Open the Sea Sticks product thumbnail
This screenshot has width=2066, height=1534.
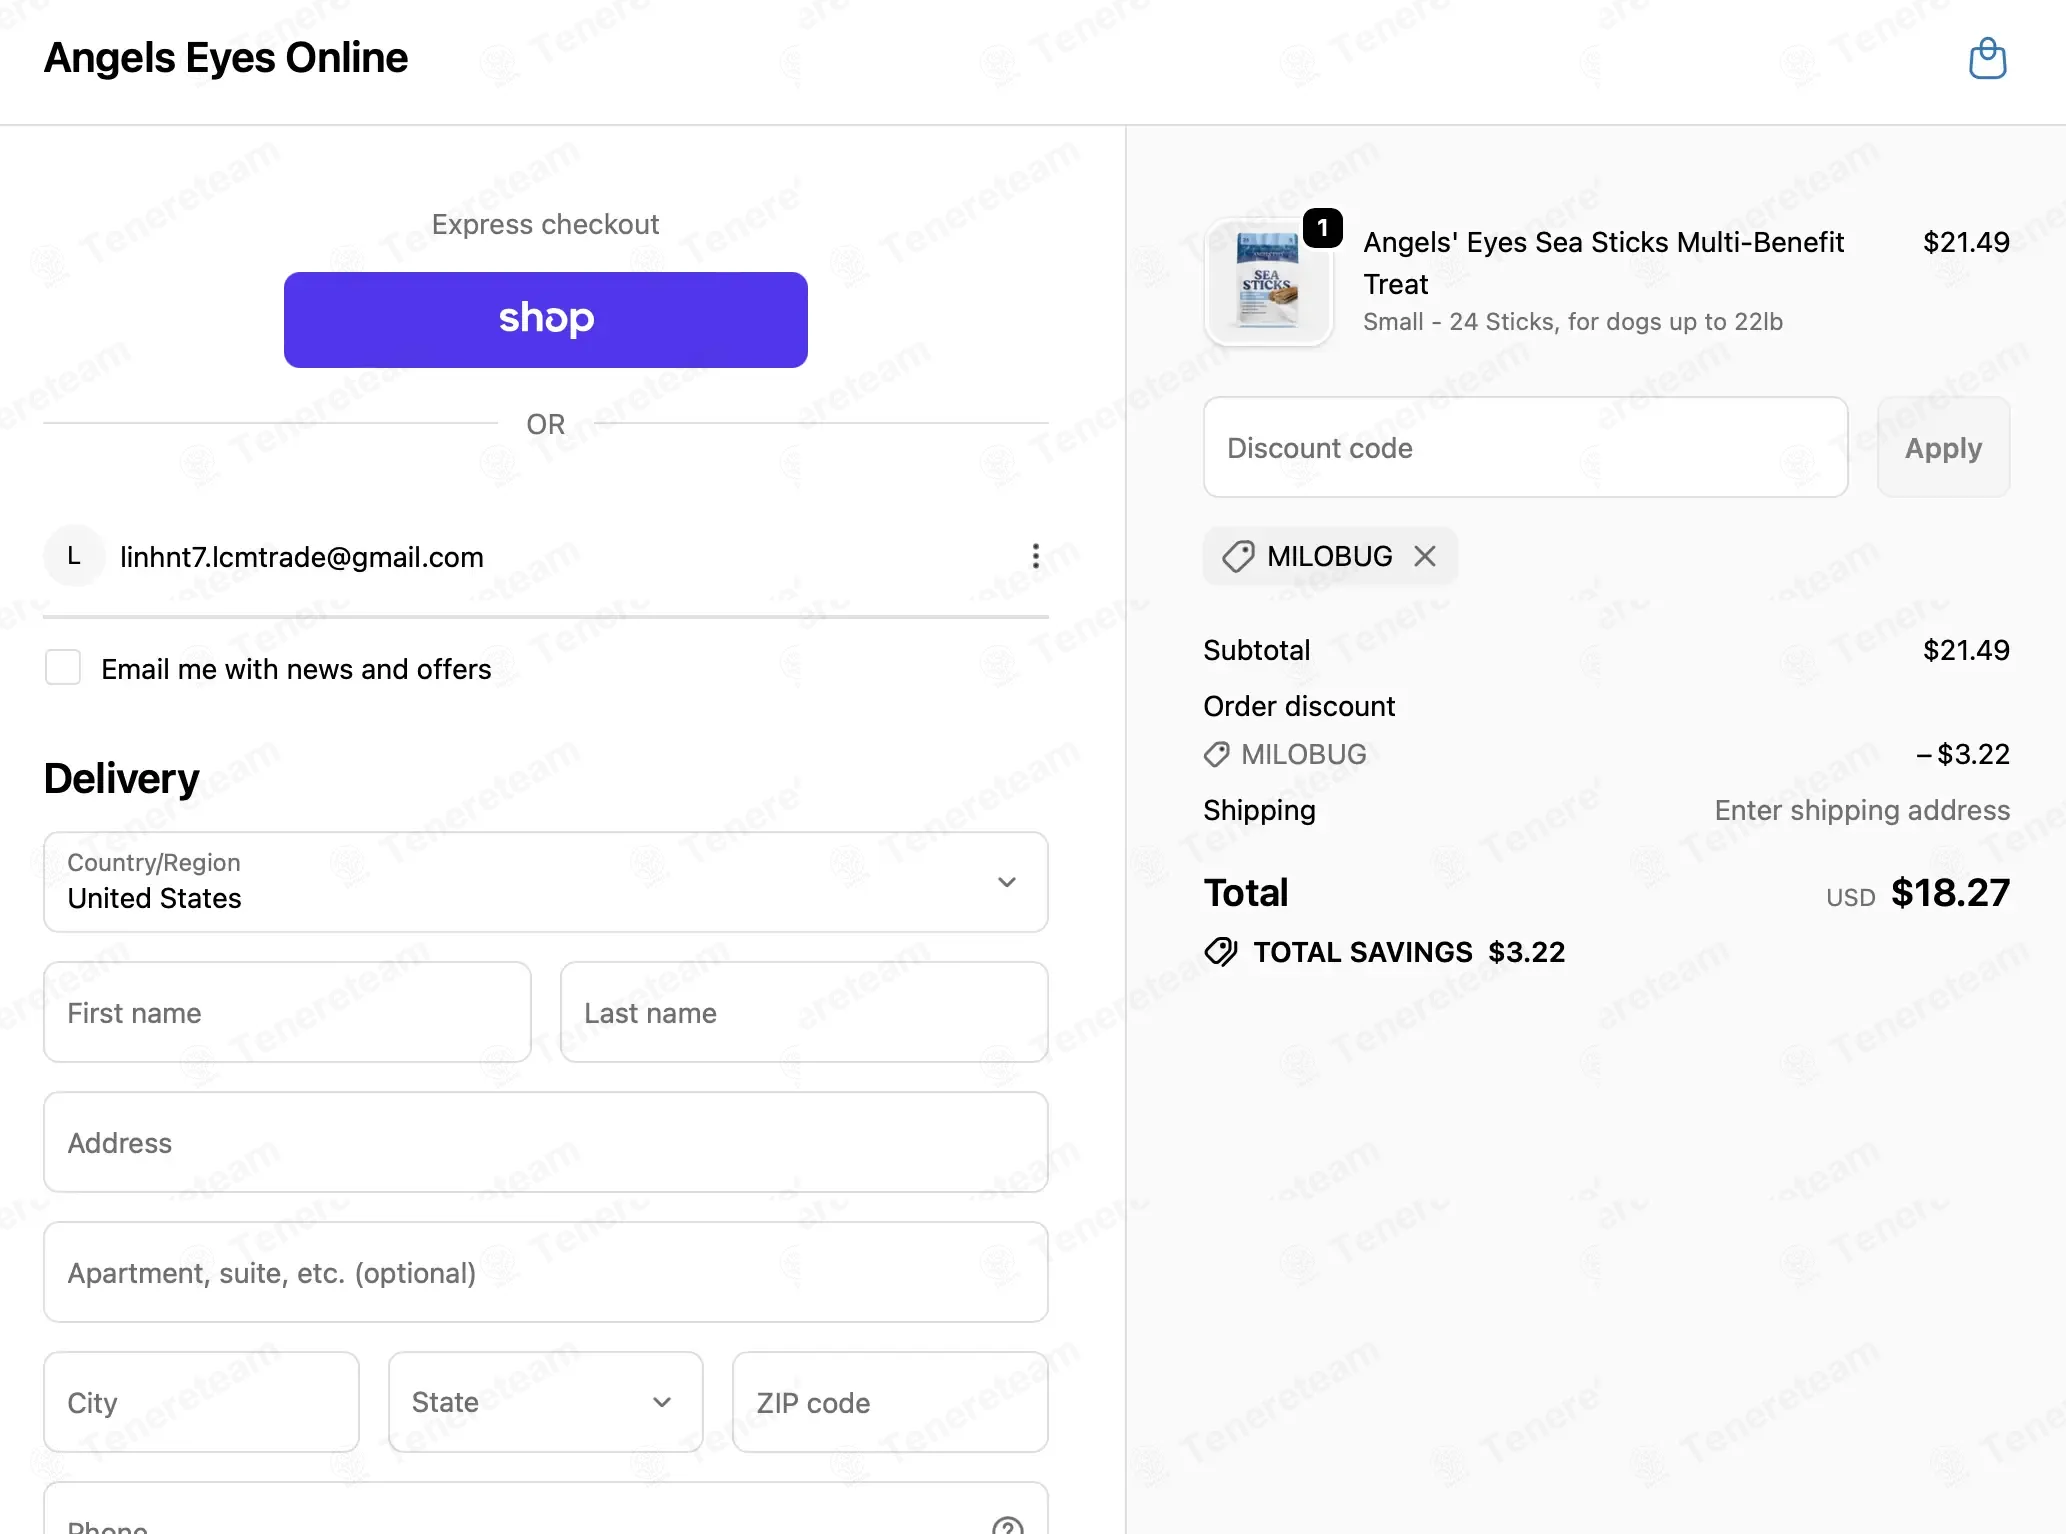click(1268, 283)
